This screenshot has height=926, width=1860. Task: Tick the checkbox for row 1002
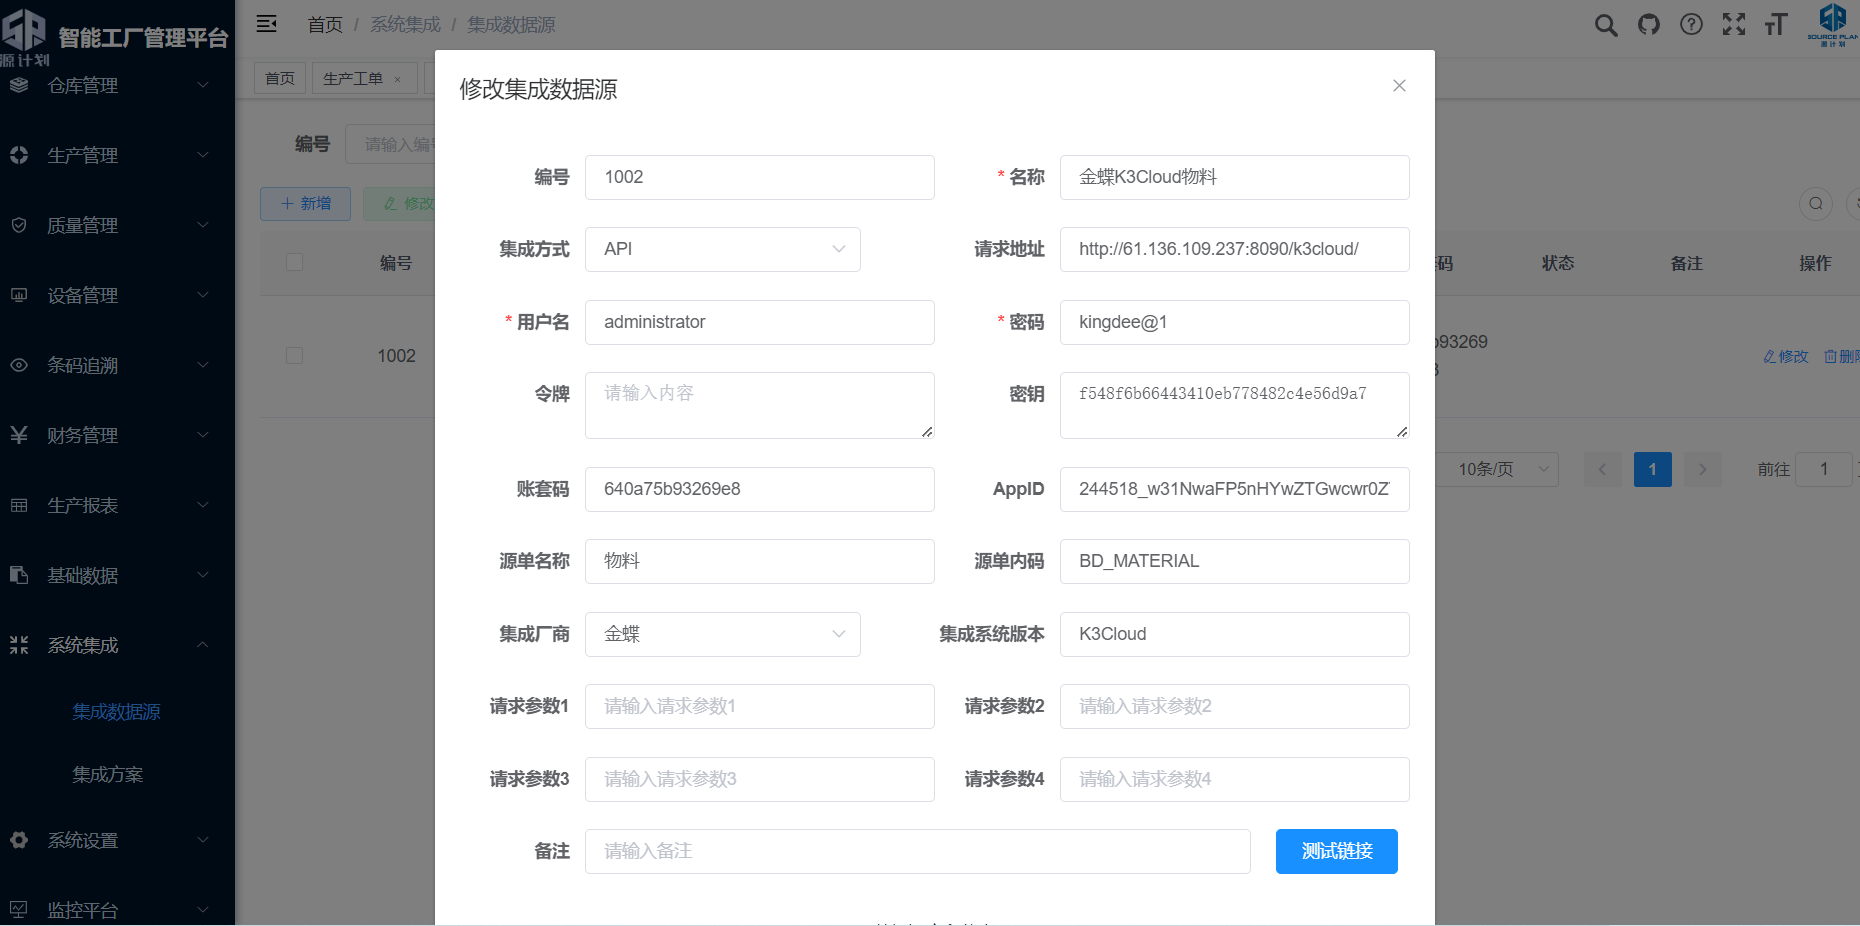[294, 356]
